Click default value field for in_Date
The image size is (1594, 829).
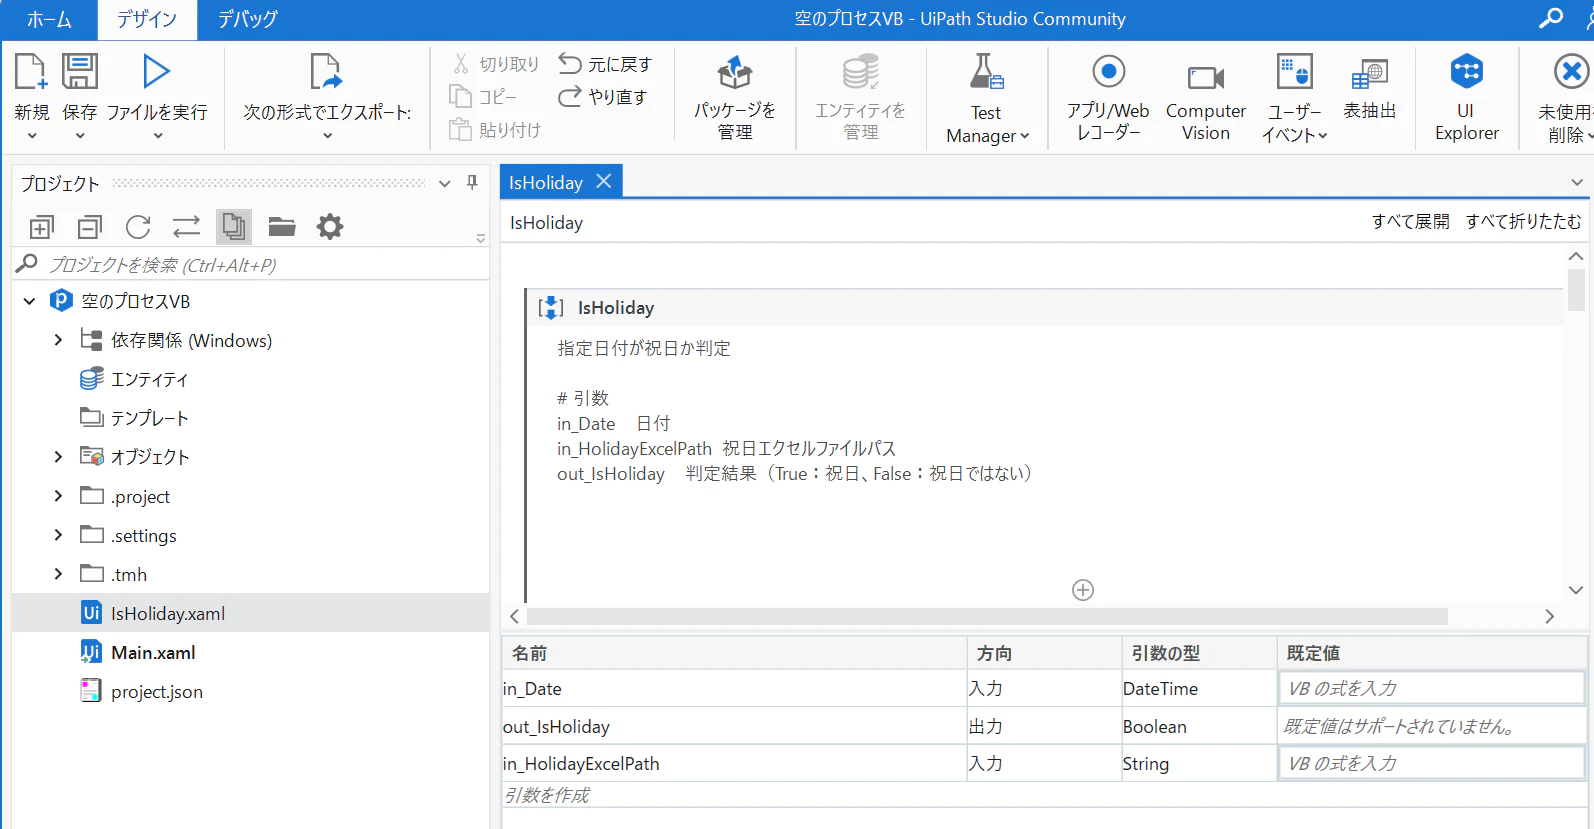1431,688
